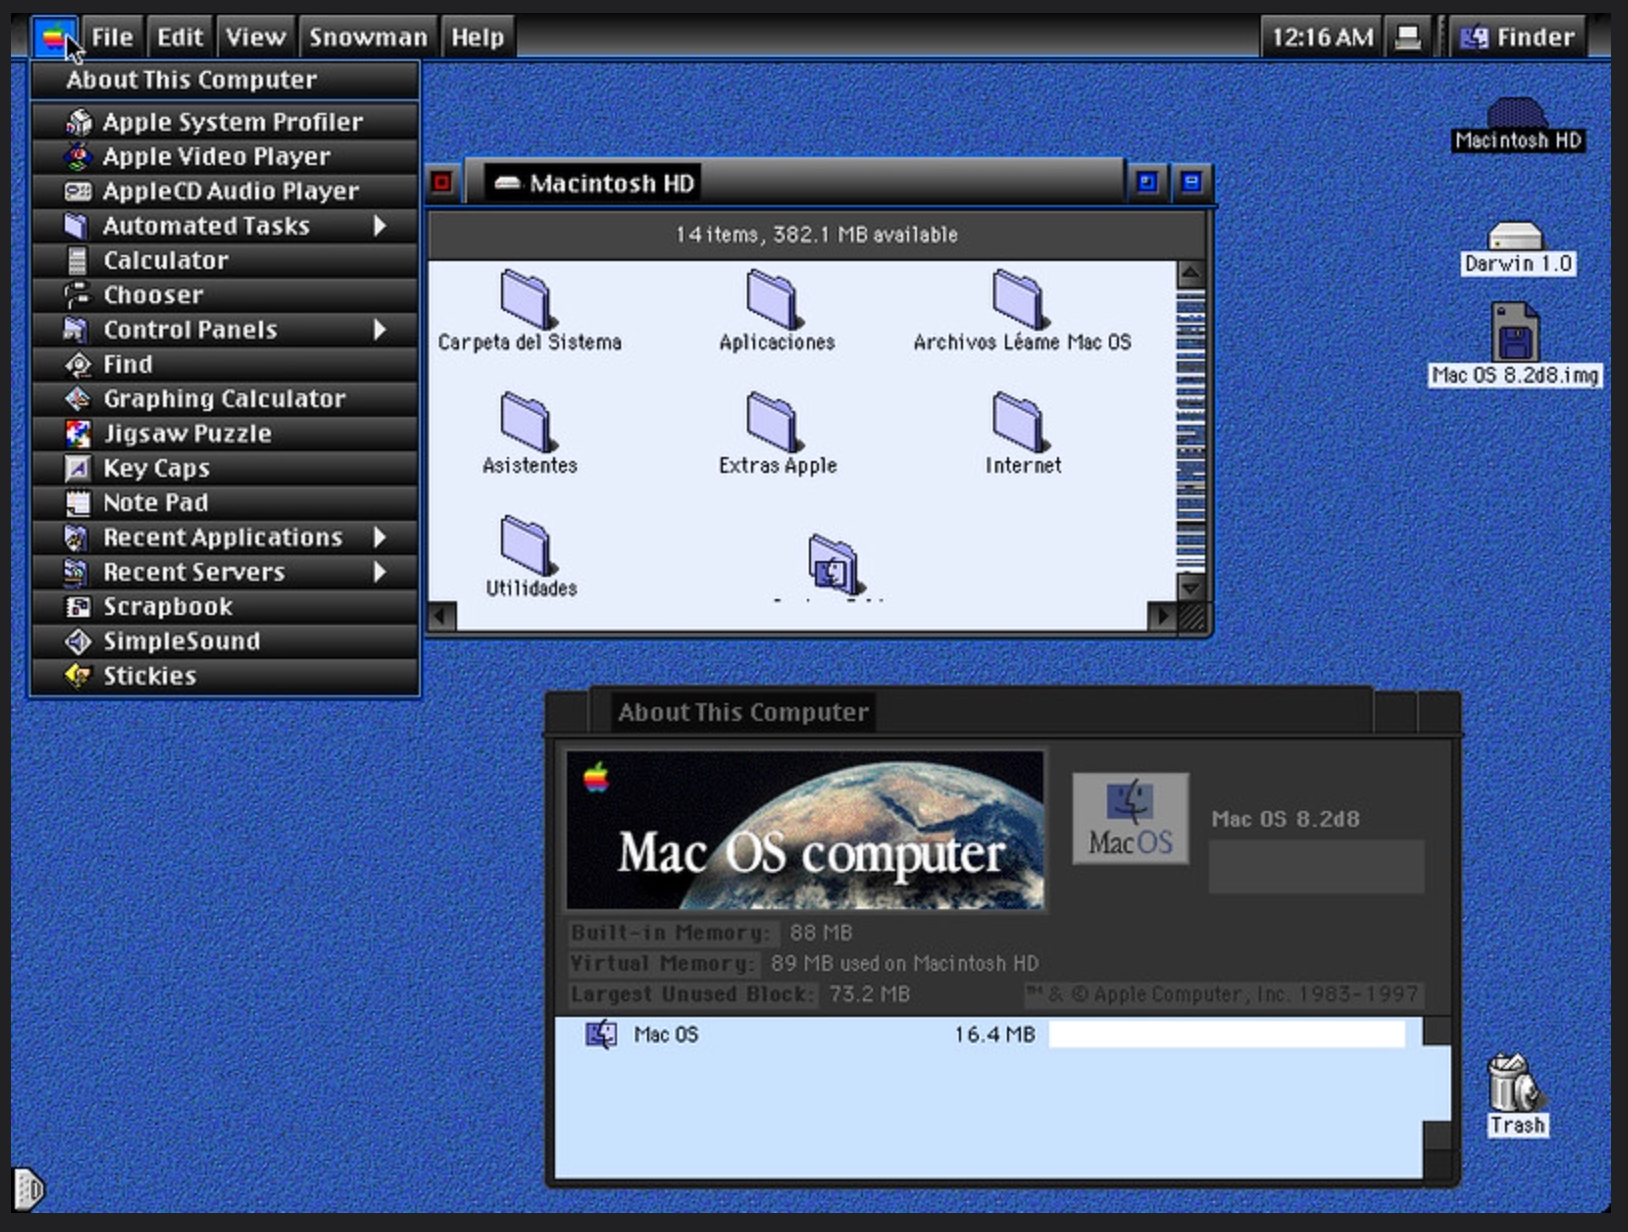Select Recent Applications menu item

point(225,538)
